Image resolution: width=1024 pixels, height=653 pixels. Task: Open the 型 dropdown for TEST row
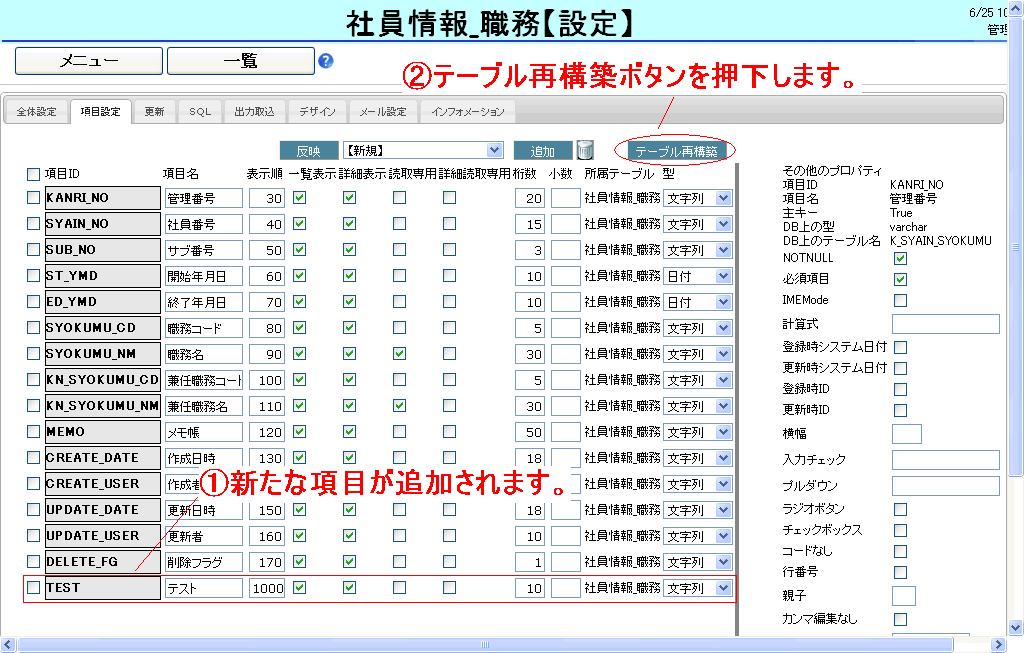[x=723, y=588]
